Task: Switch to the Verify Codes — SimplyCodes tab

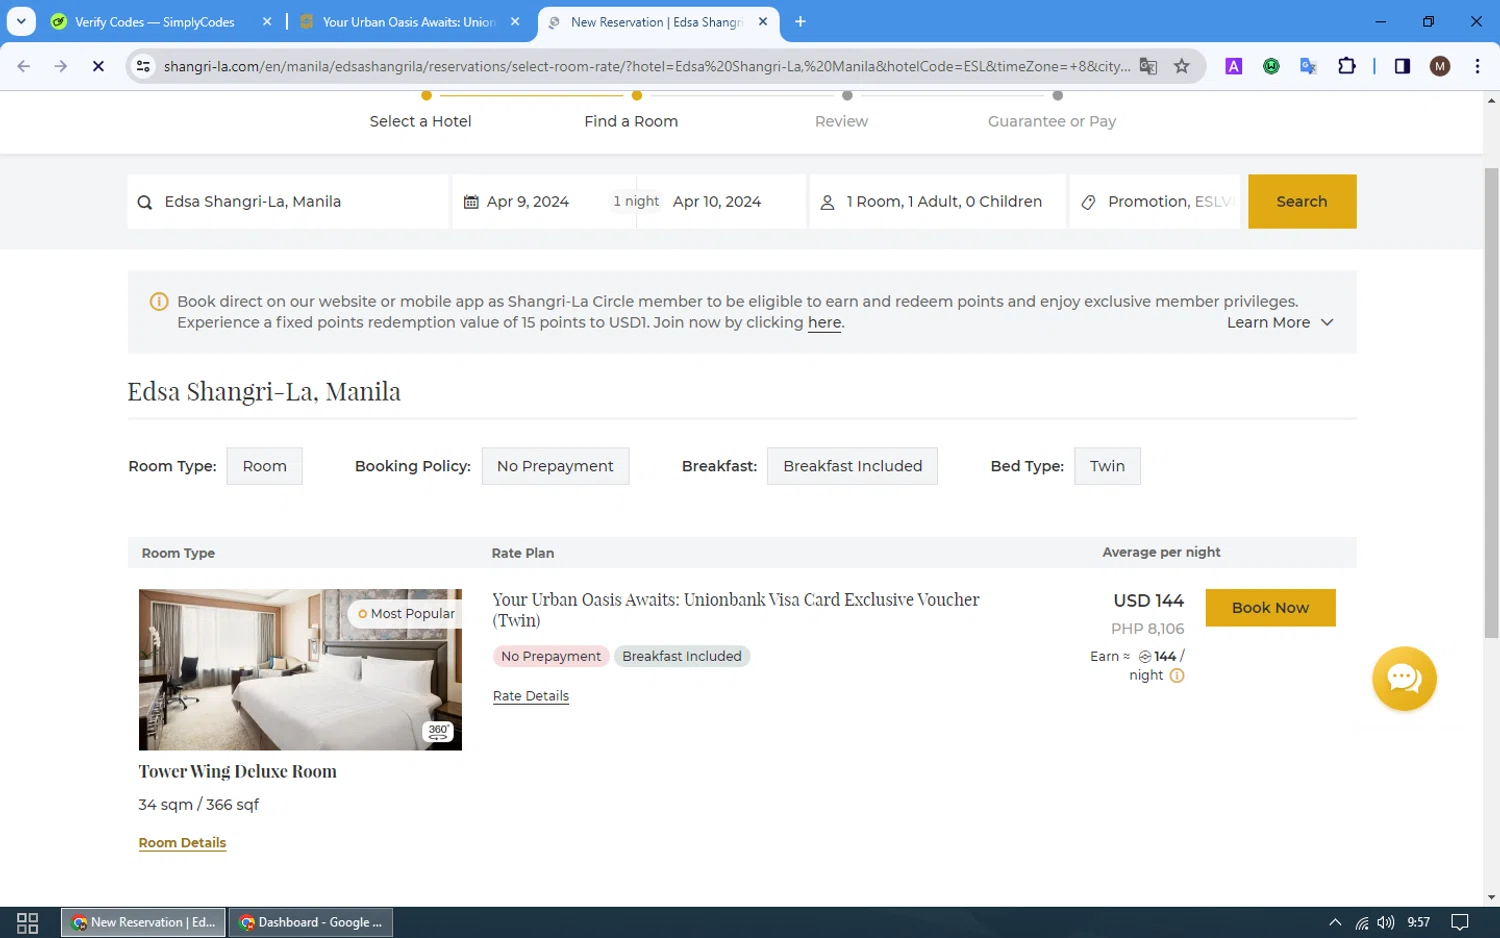Action: [155, 22]
